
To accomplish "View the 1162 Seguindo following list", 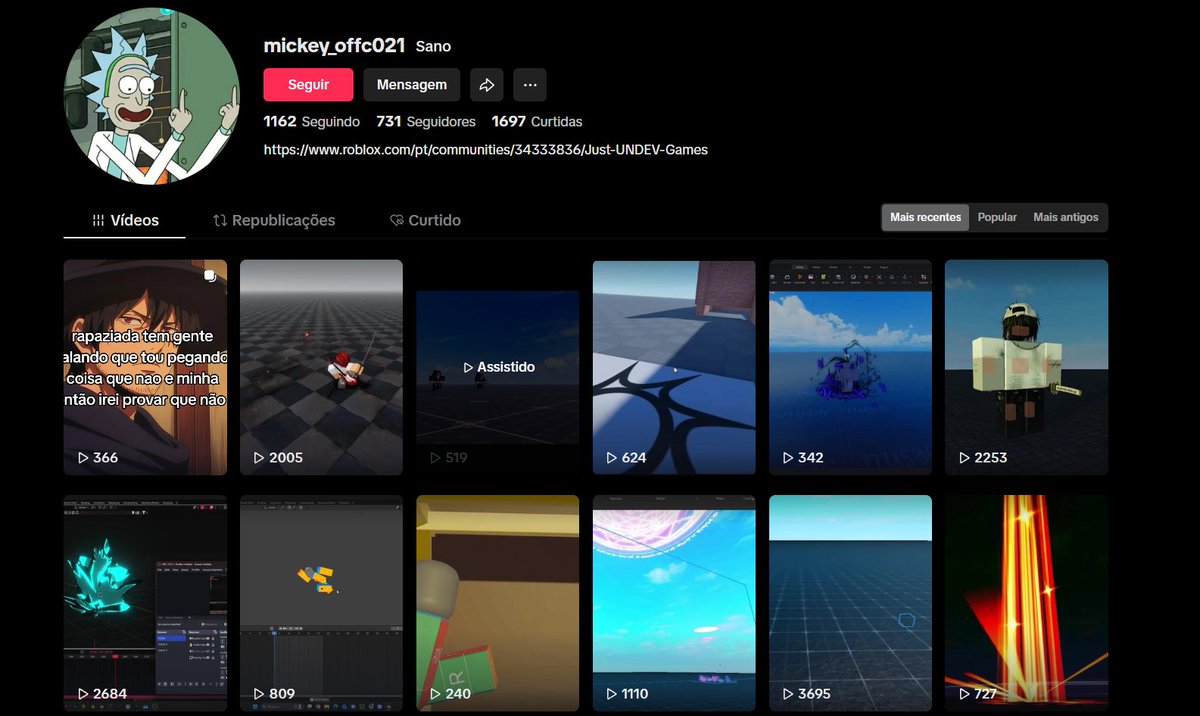I will (x=311, y=121).
